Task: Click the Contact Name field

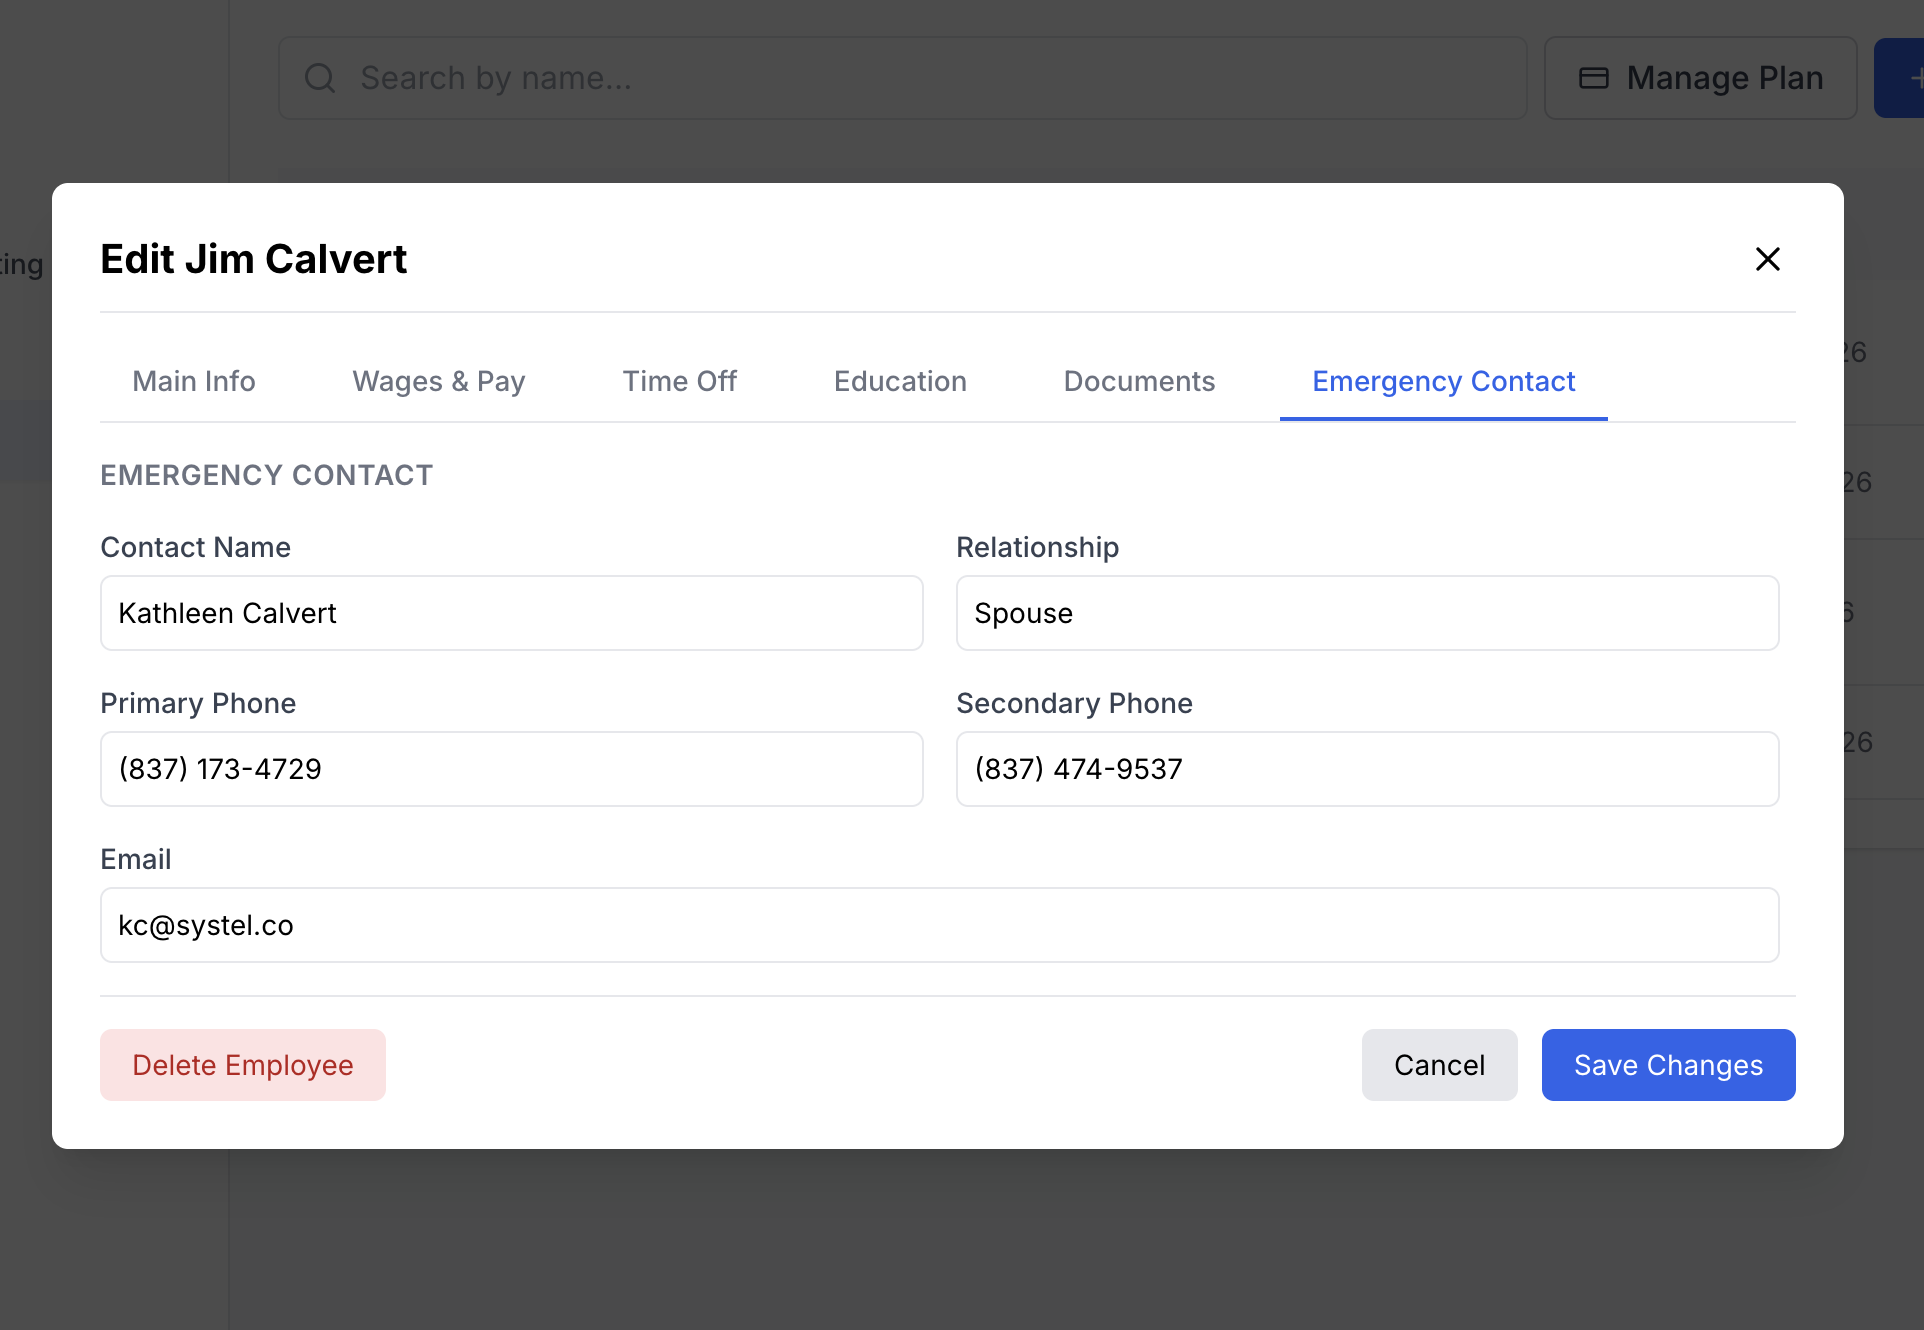Action: (x=512, y=613)
